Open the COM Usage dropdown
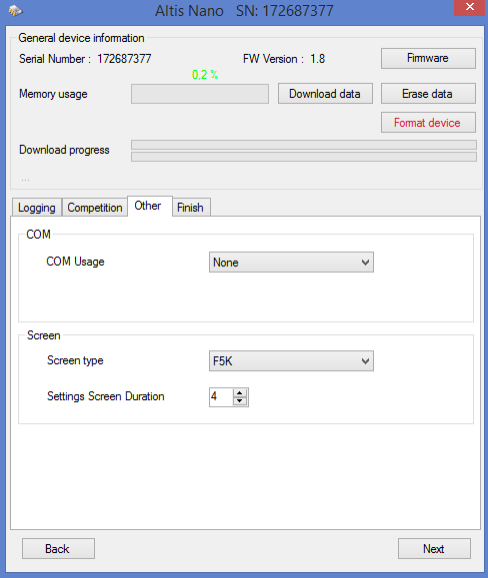The height and width of the screenshot is (578, 488). (x=291, y=262)
